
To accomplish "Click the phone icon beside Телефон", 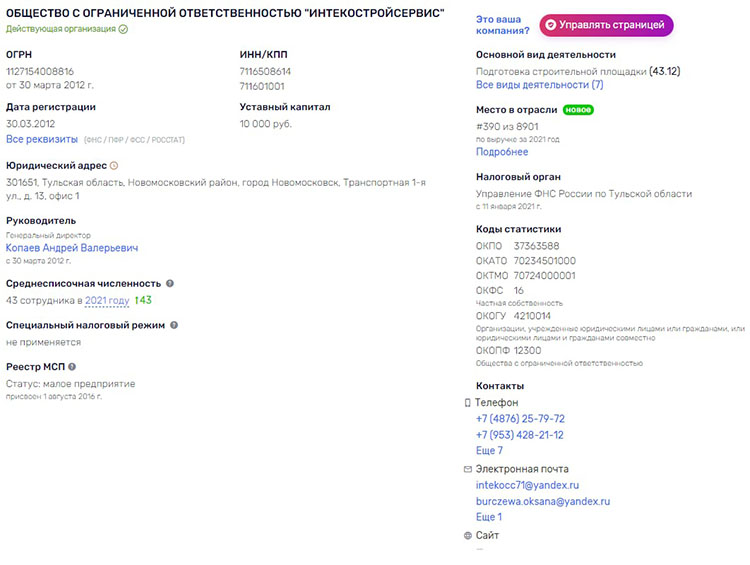I will coord(467,402).
